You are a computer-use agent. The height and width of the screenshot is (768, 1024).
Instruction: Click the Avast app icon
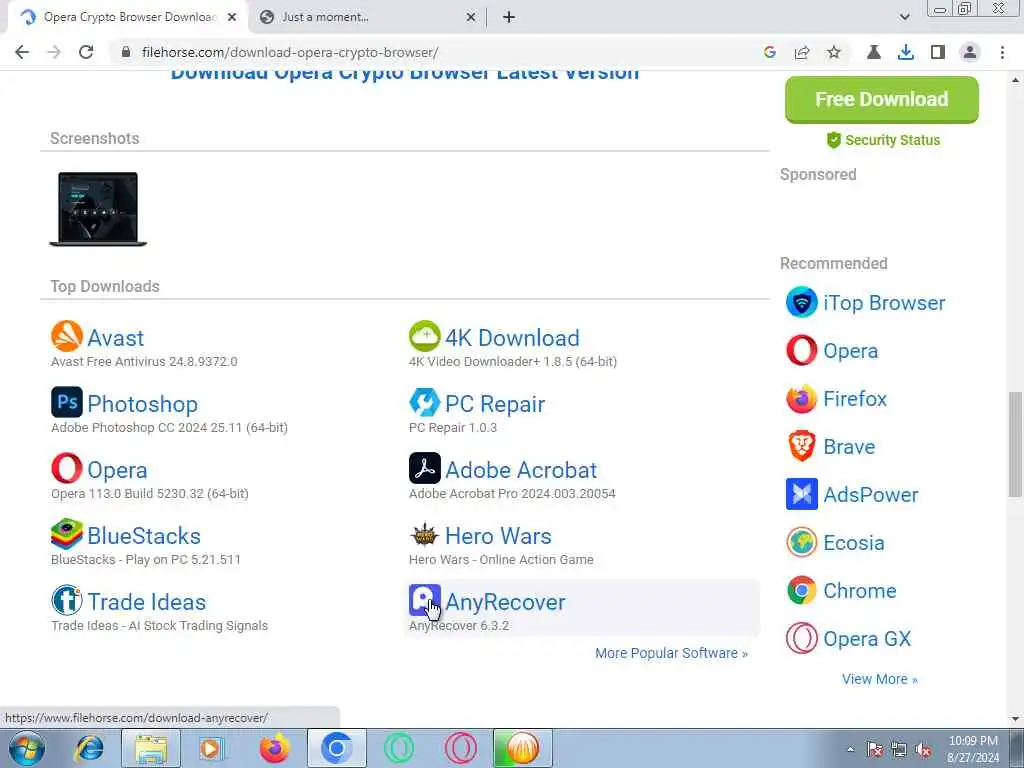coord(67,336)
